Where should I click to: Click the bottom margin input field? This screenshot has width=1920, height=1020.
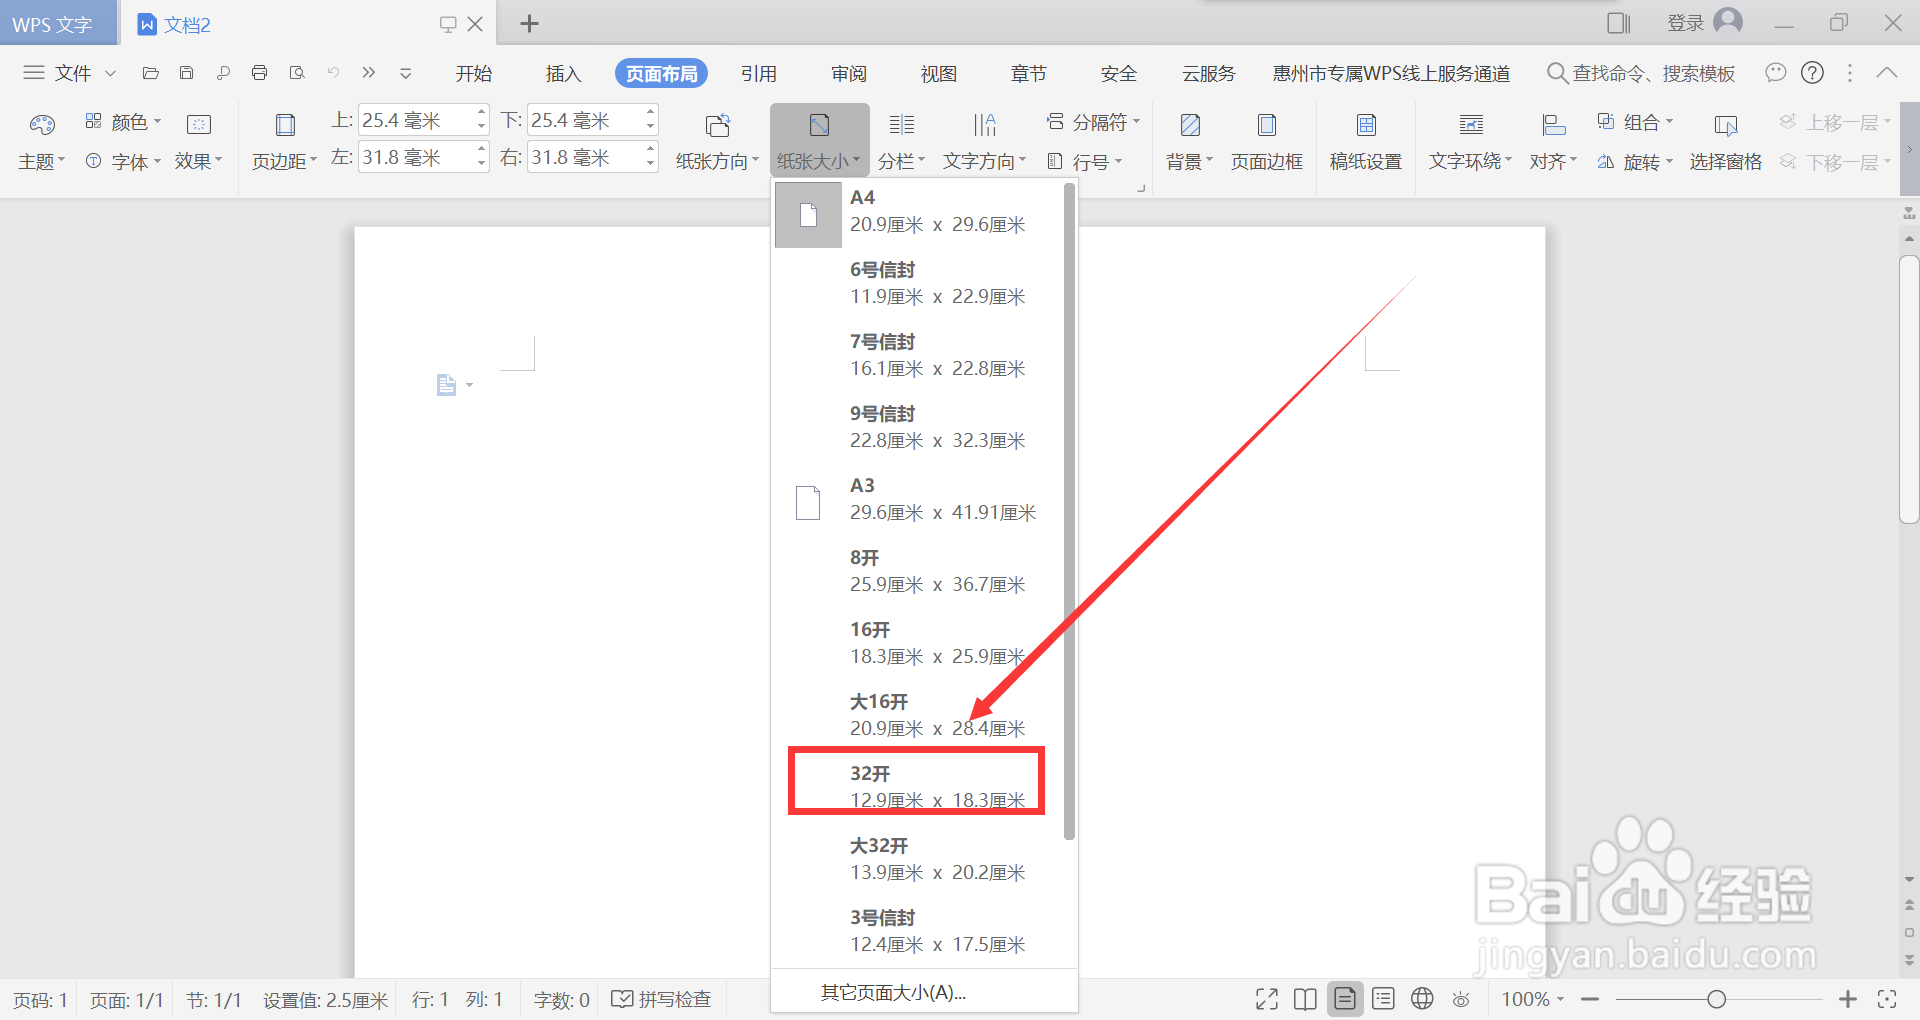pyautogui.click(x=584, y=120)
